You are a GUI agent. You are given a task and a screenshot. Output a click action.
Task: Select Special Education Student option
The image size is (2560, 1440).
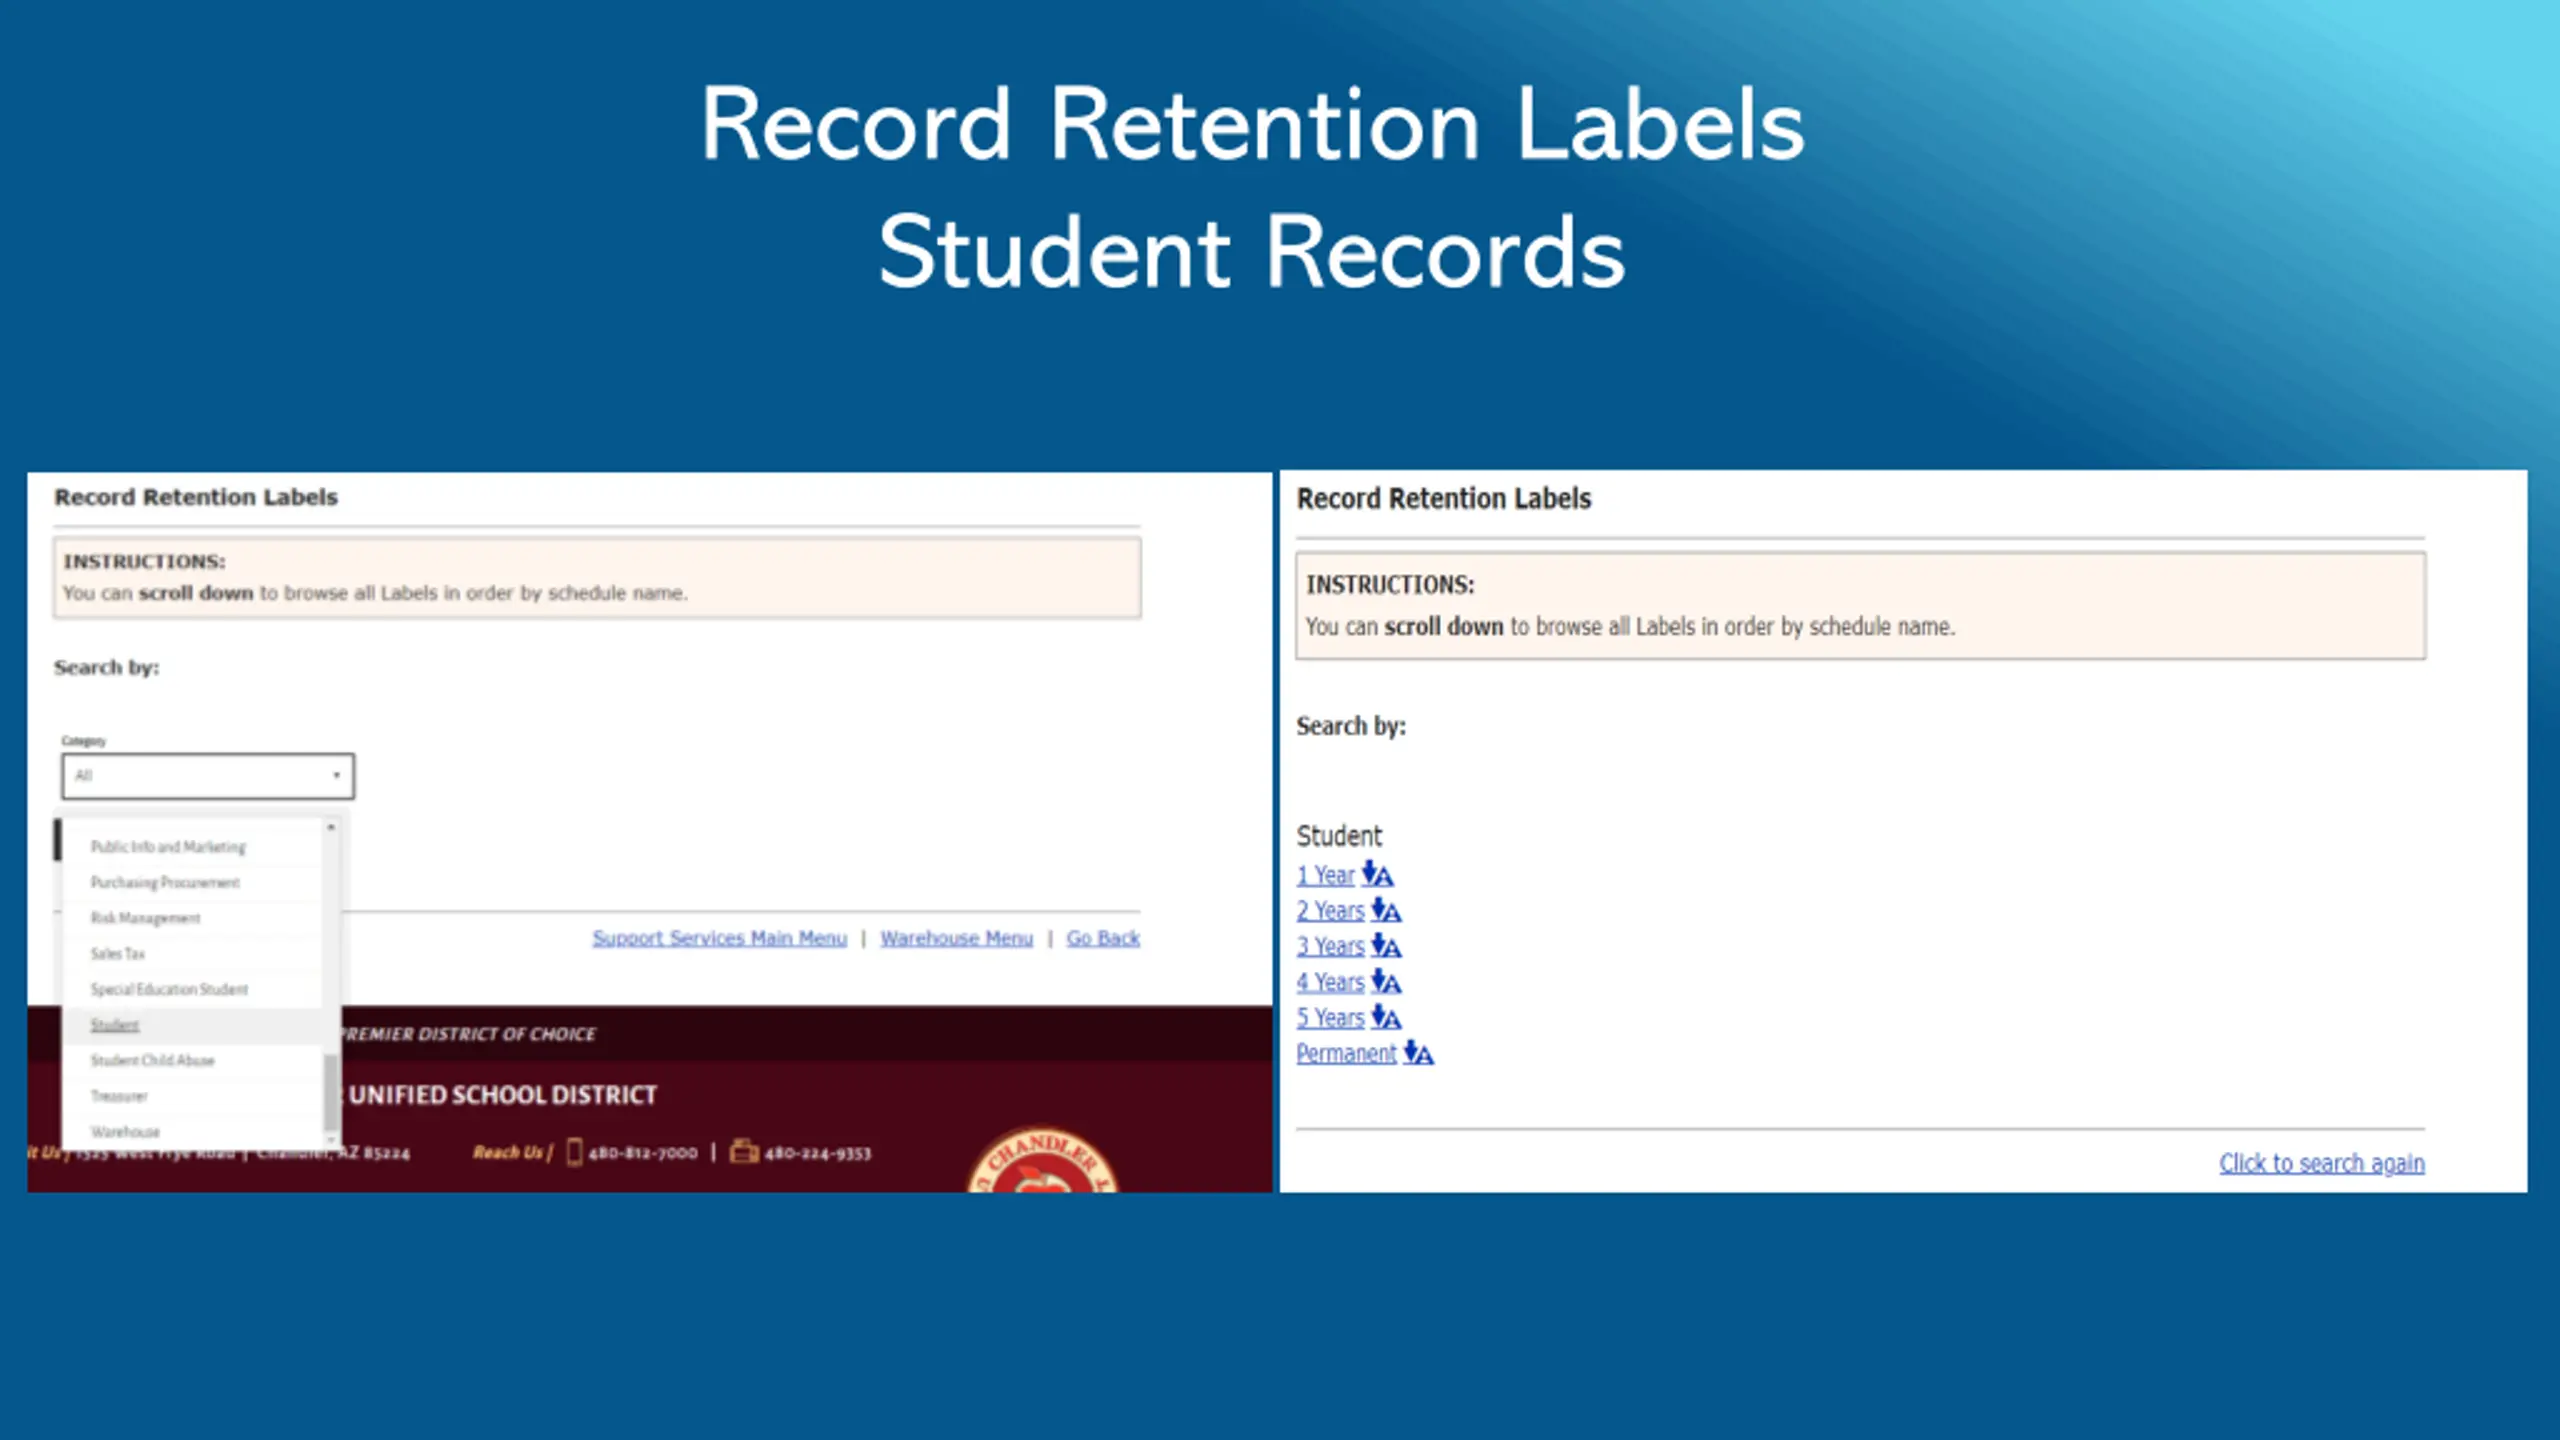coord(169,989)
